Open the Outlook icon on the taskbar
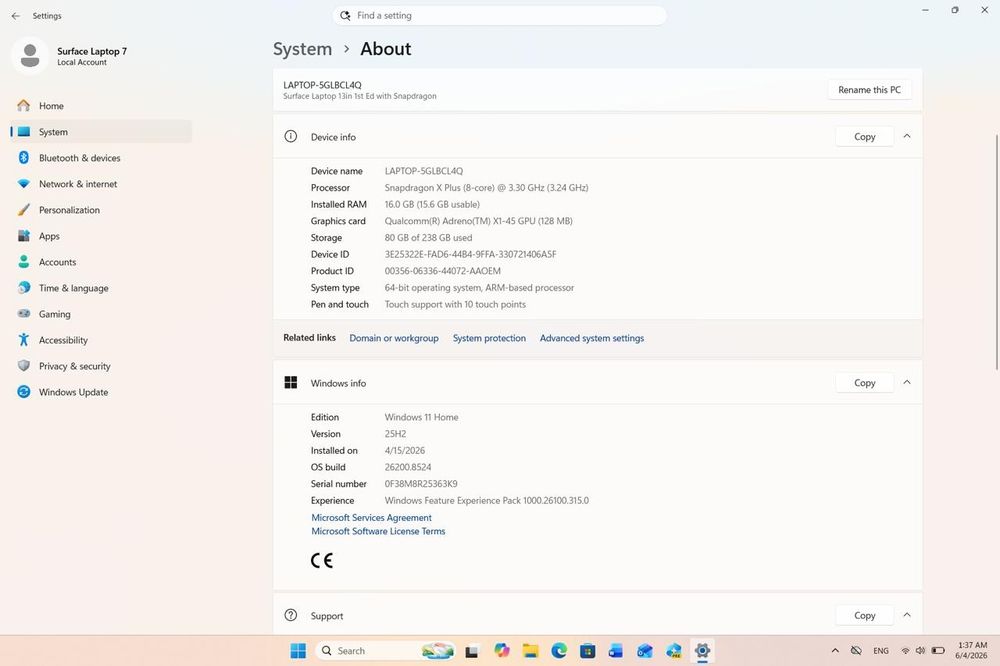This screenshot has width=1000, height=666. tap(645, 651)
